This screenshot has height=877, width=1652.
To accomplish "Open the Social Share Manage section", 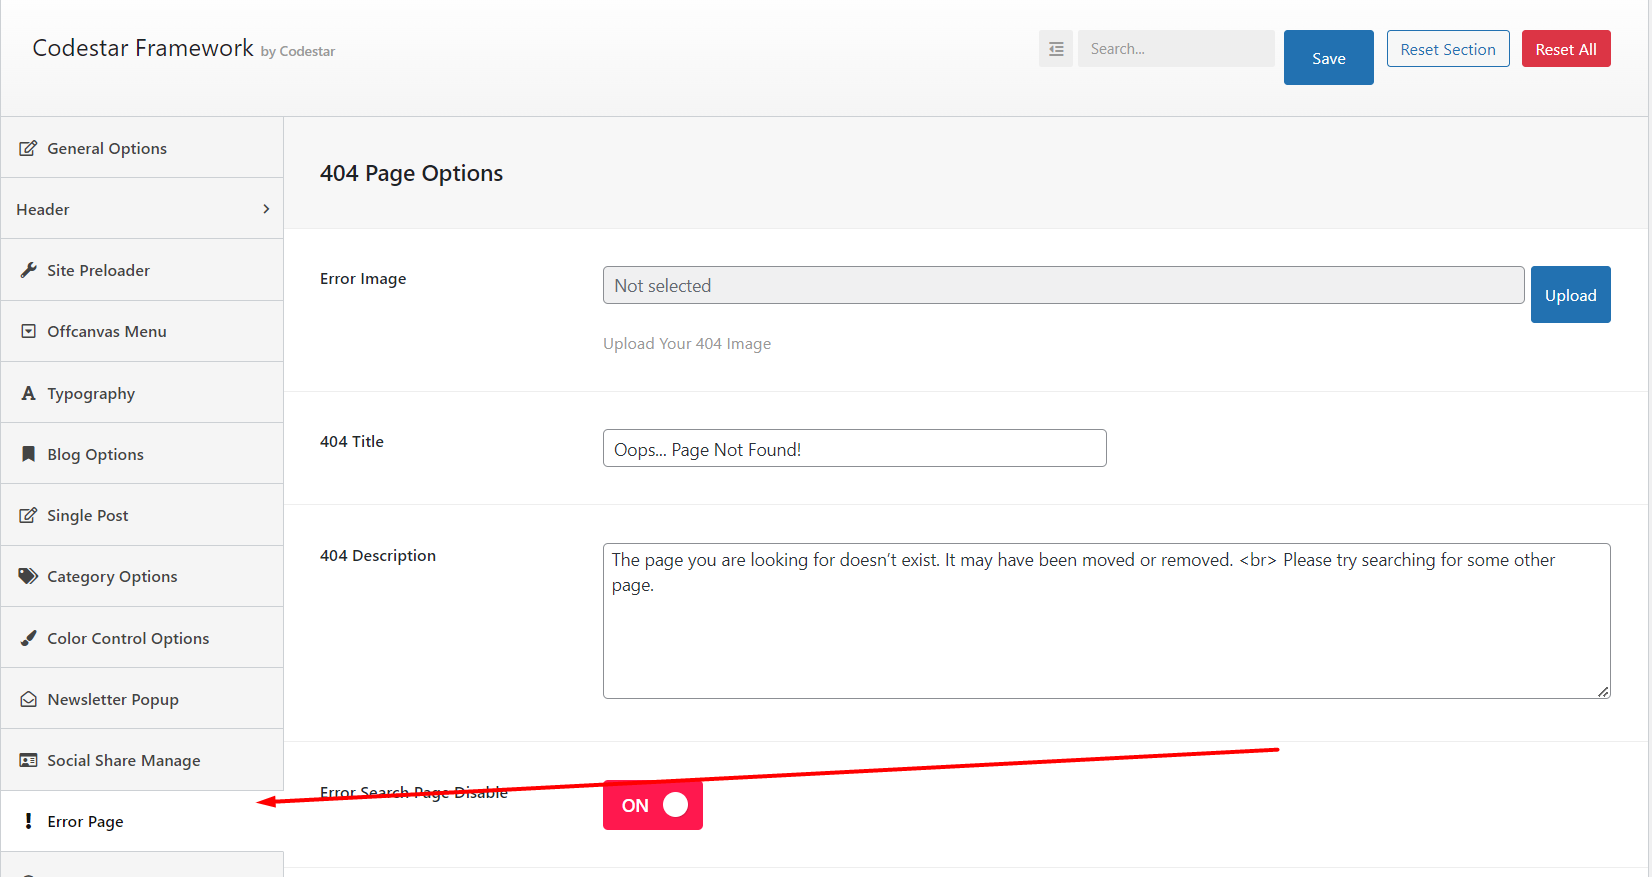I will click(x=123, y=760).
